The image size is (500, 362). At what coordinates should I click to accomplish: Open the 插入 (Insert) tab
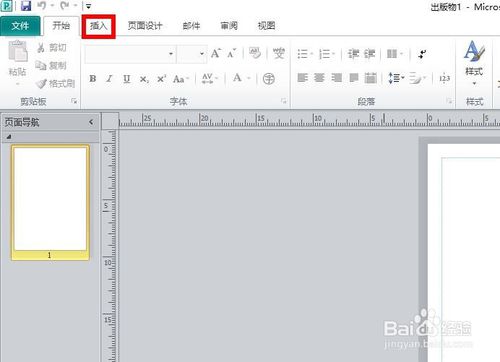click(99, 26)
